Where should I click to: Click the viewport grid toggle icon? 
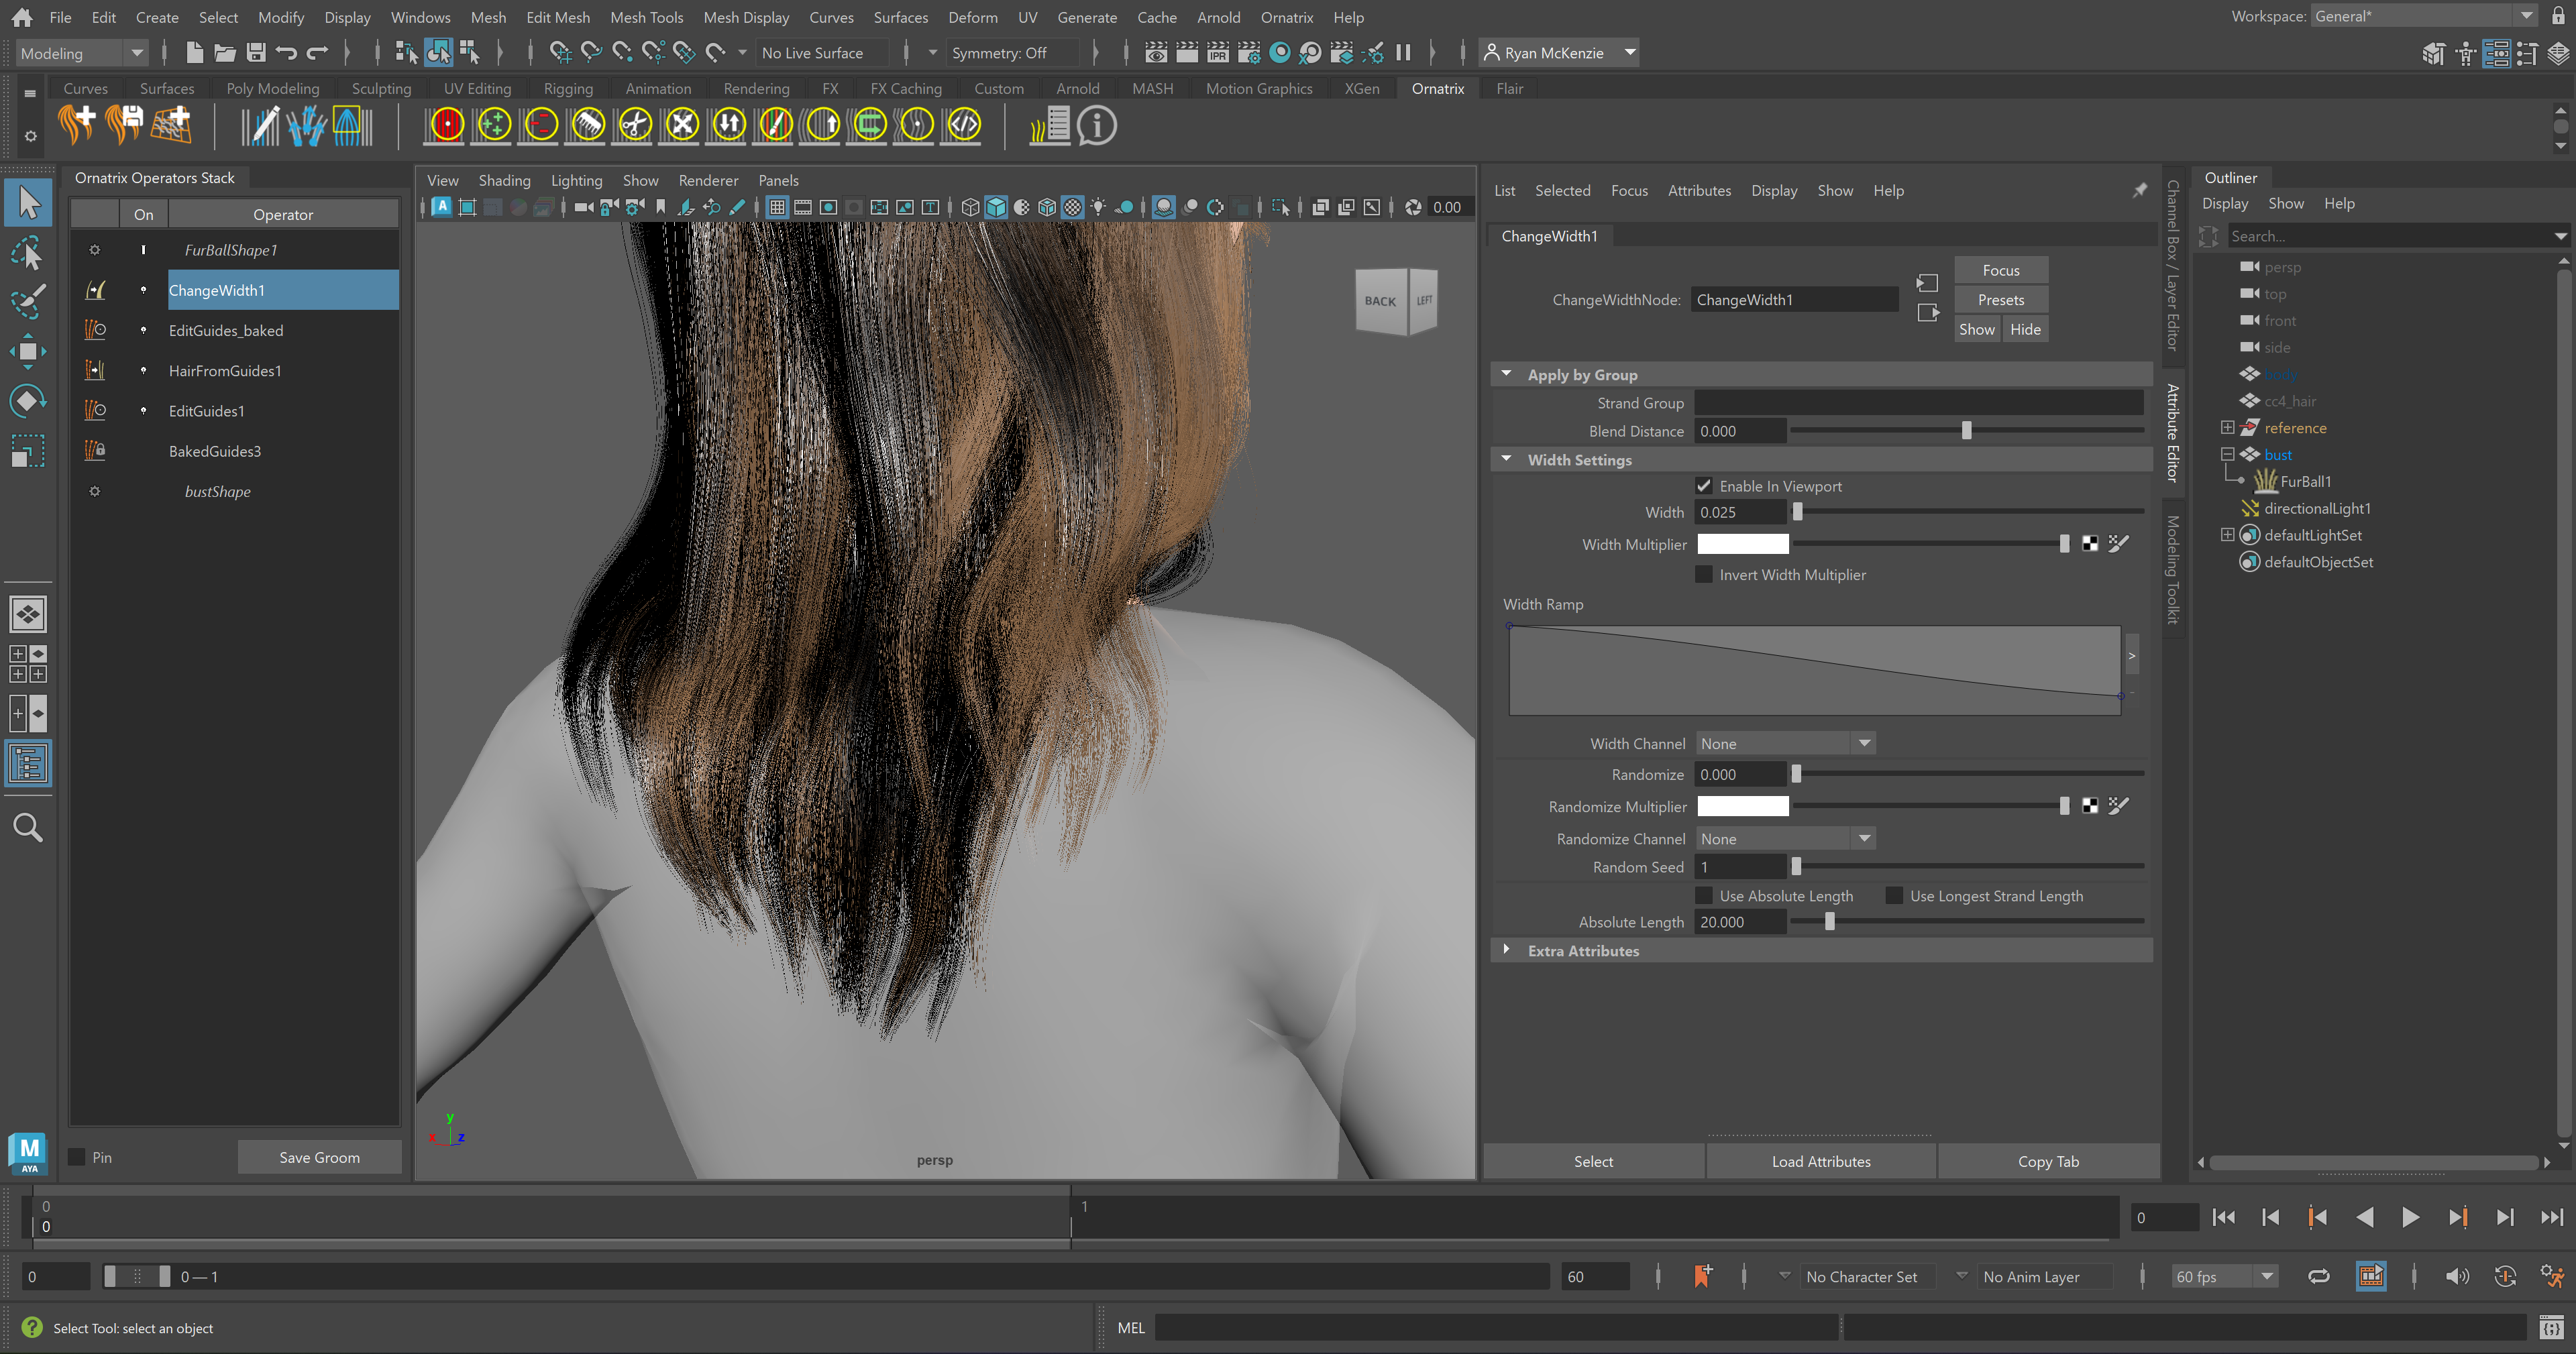[x=777, y=207]
